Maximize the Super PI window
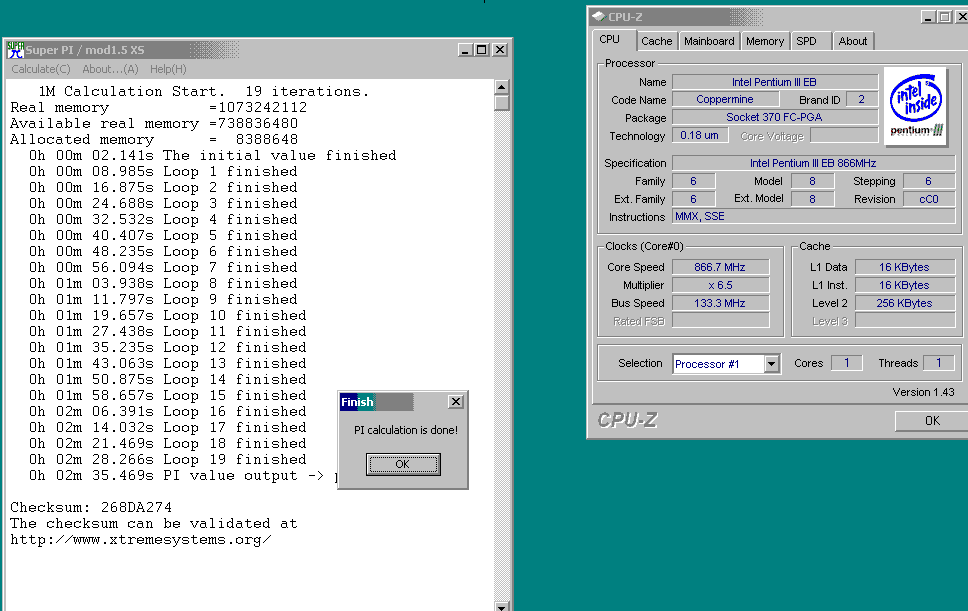The image size is (968, 611). point(482,50)
